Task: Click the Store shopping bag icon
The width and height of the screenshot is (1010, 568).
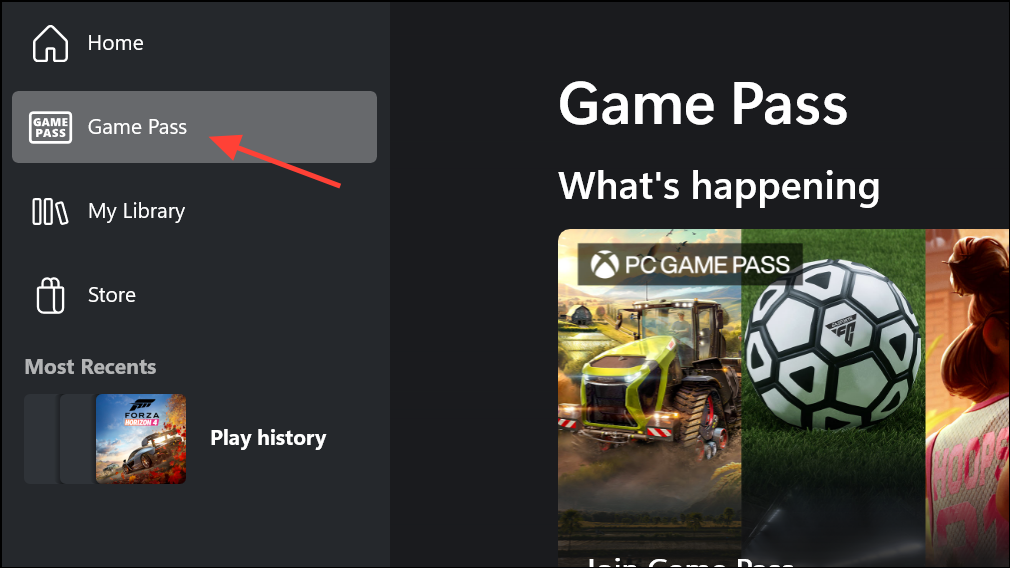Action: [50, 296]
